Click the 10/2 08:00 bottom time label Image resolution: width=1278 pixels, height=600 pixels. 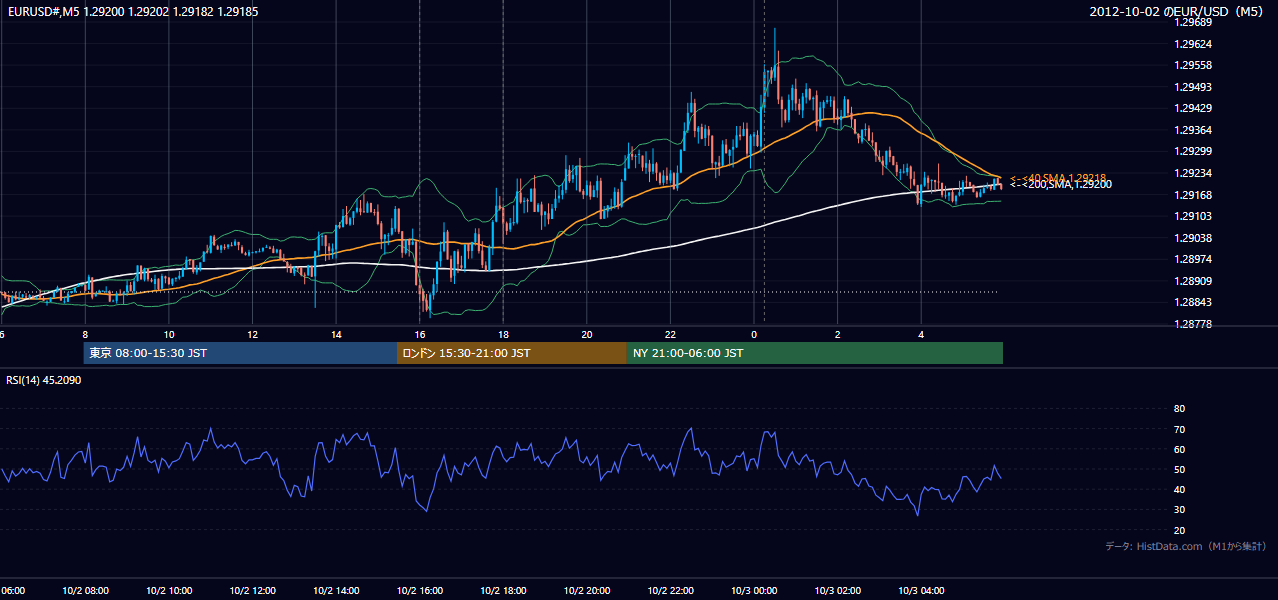(x=85, y=591)
